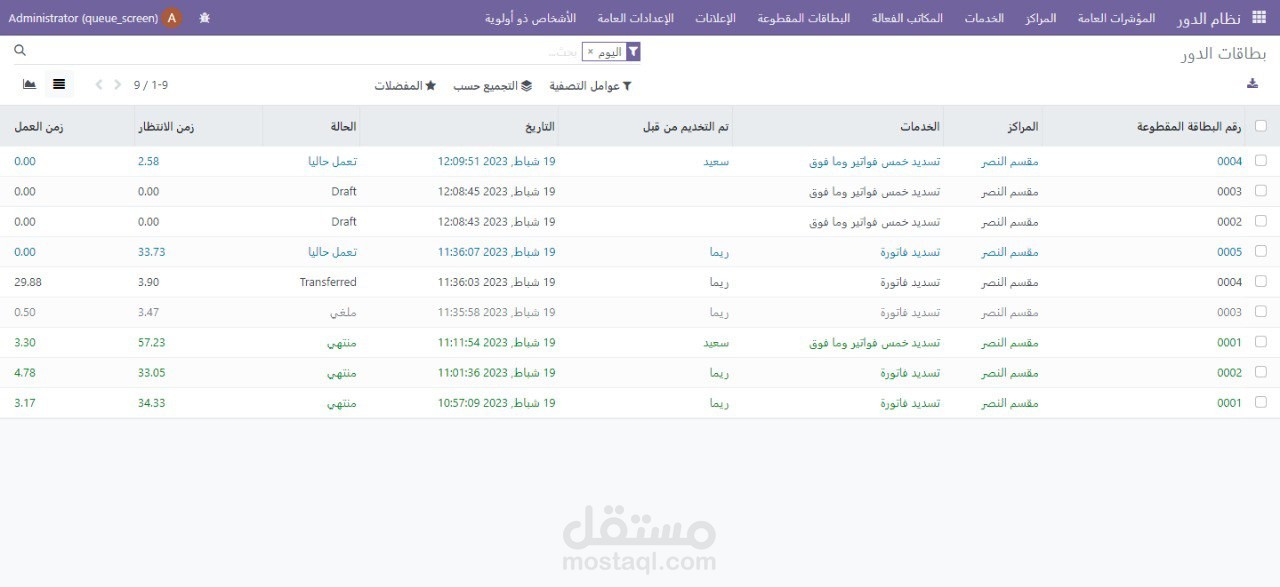The width and height of the screenshot is (1280, 587).
Task: Check the row for ticket 0005
Action: [1260, 251]
